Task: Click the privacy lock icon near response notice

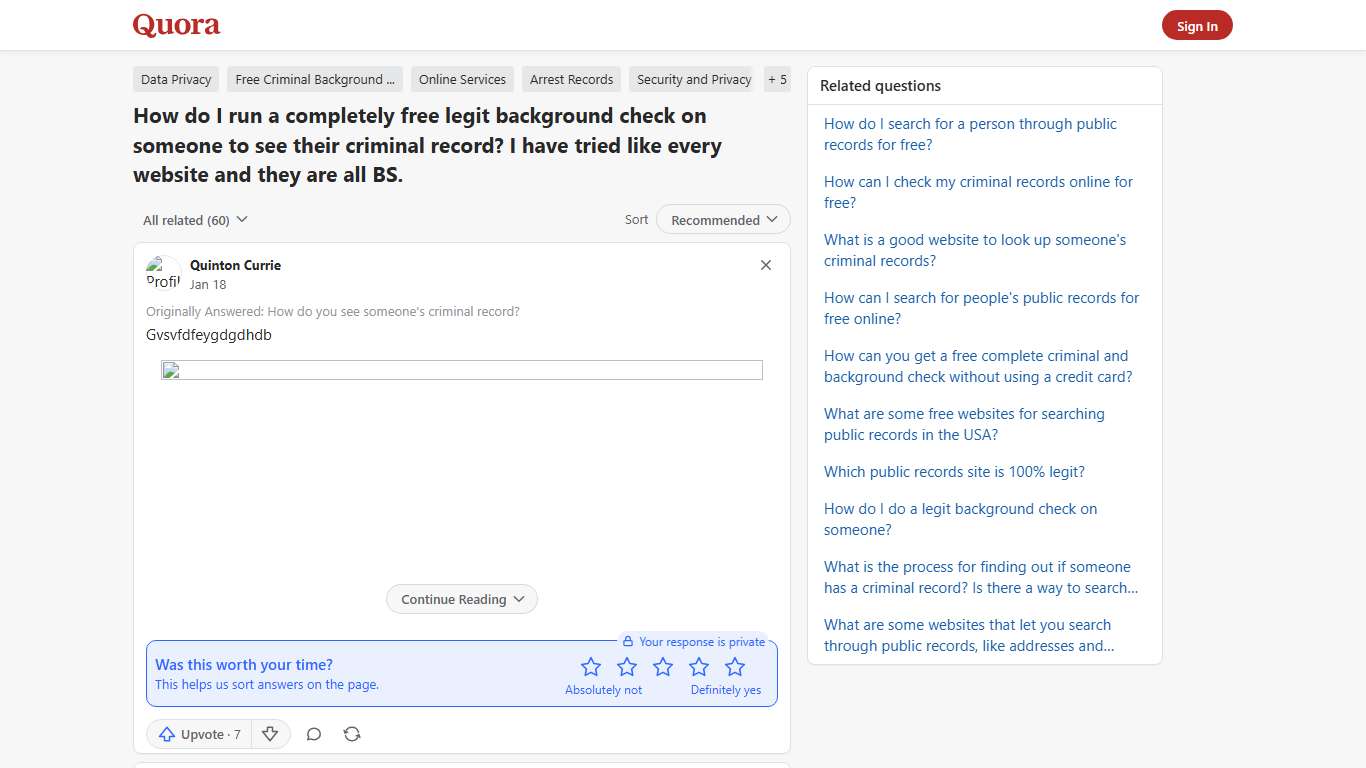Action: 628,641
